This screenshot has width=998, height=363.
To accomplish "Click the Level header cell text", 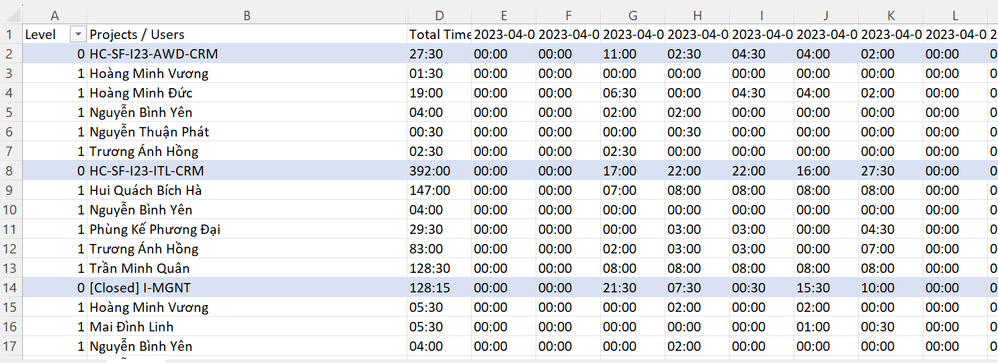I will pyautogui.click(x=40, y=34).
